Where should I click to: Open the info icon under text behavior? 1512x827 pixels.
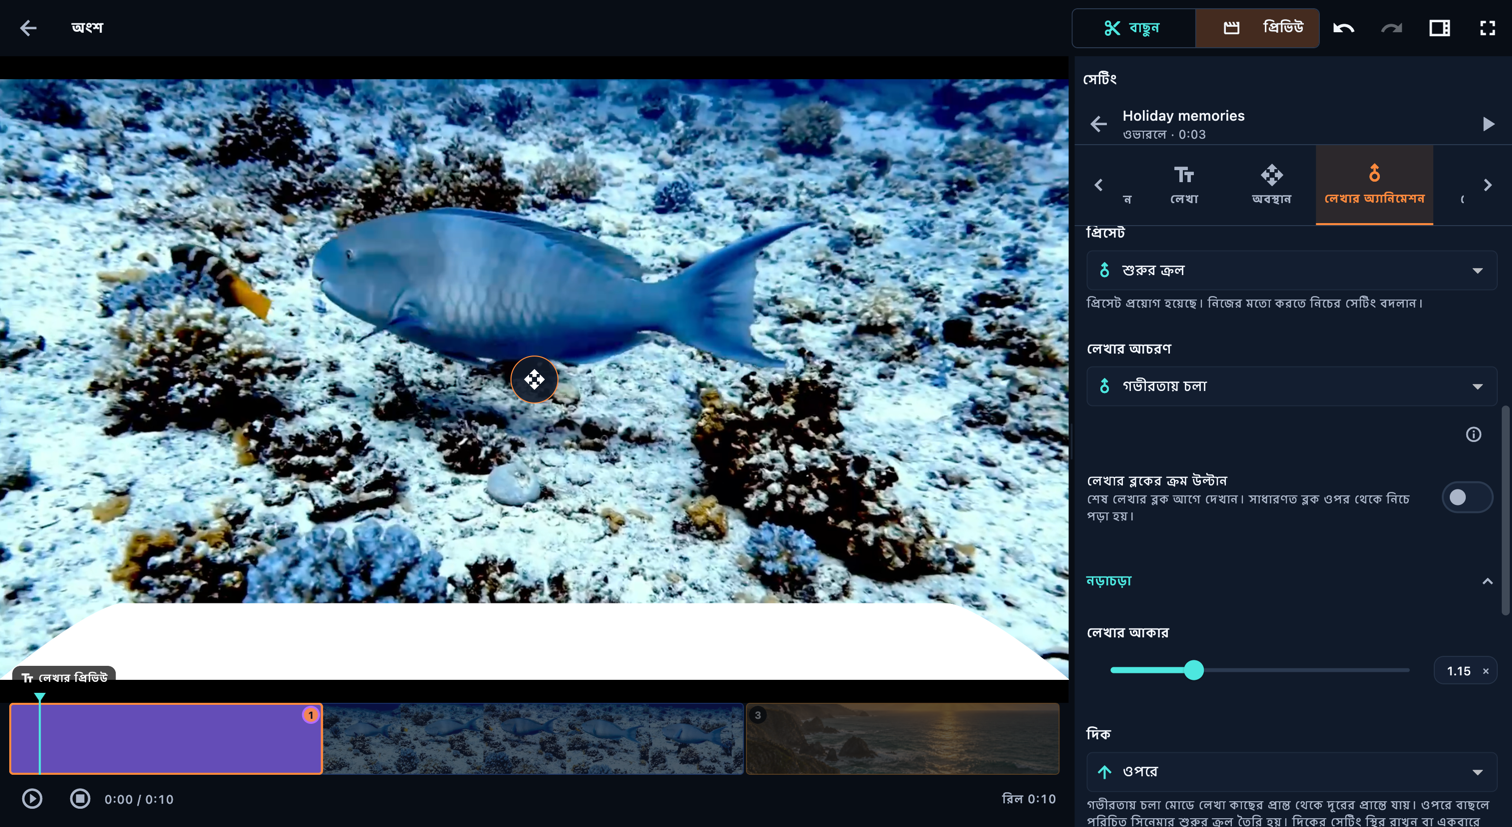[1473, 434]
